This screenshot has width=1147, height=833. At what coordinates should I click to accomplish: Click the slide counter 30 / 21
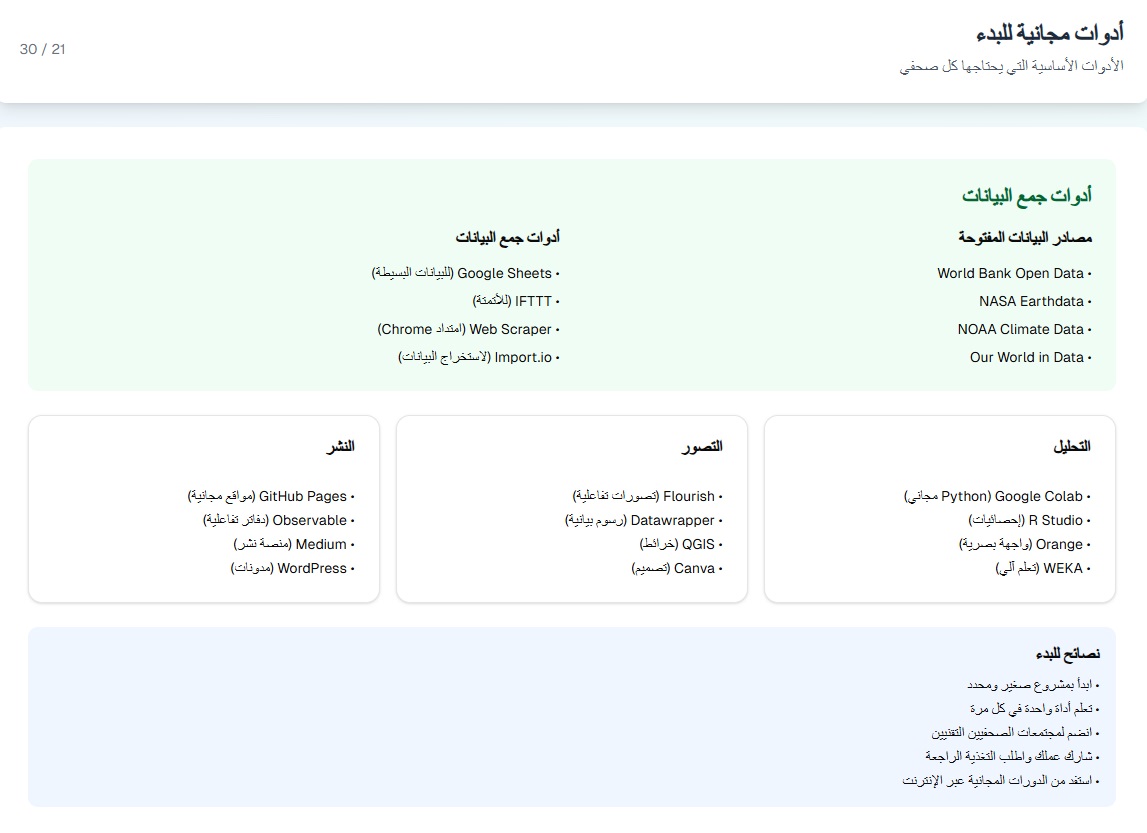42,49
